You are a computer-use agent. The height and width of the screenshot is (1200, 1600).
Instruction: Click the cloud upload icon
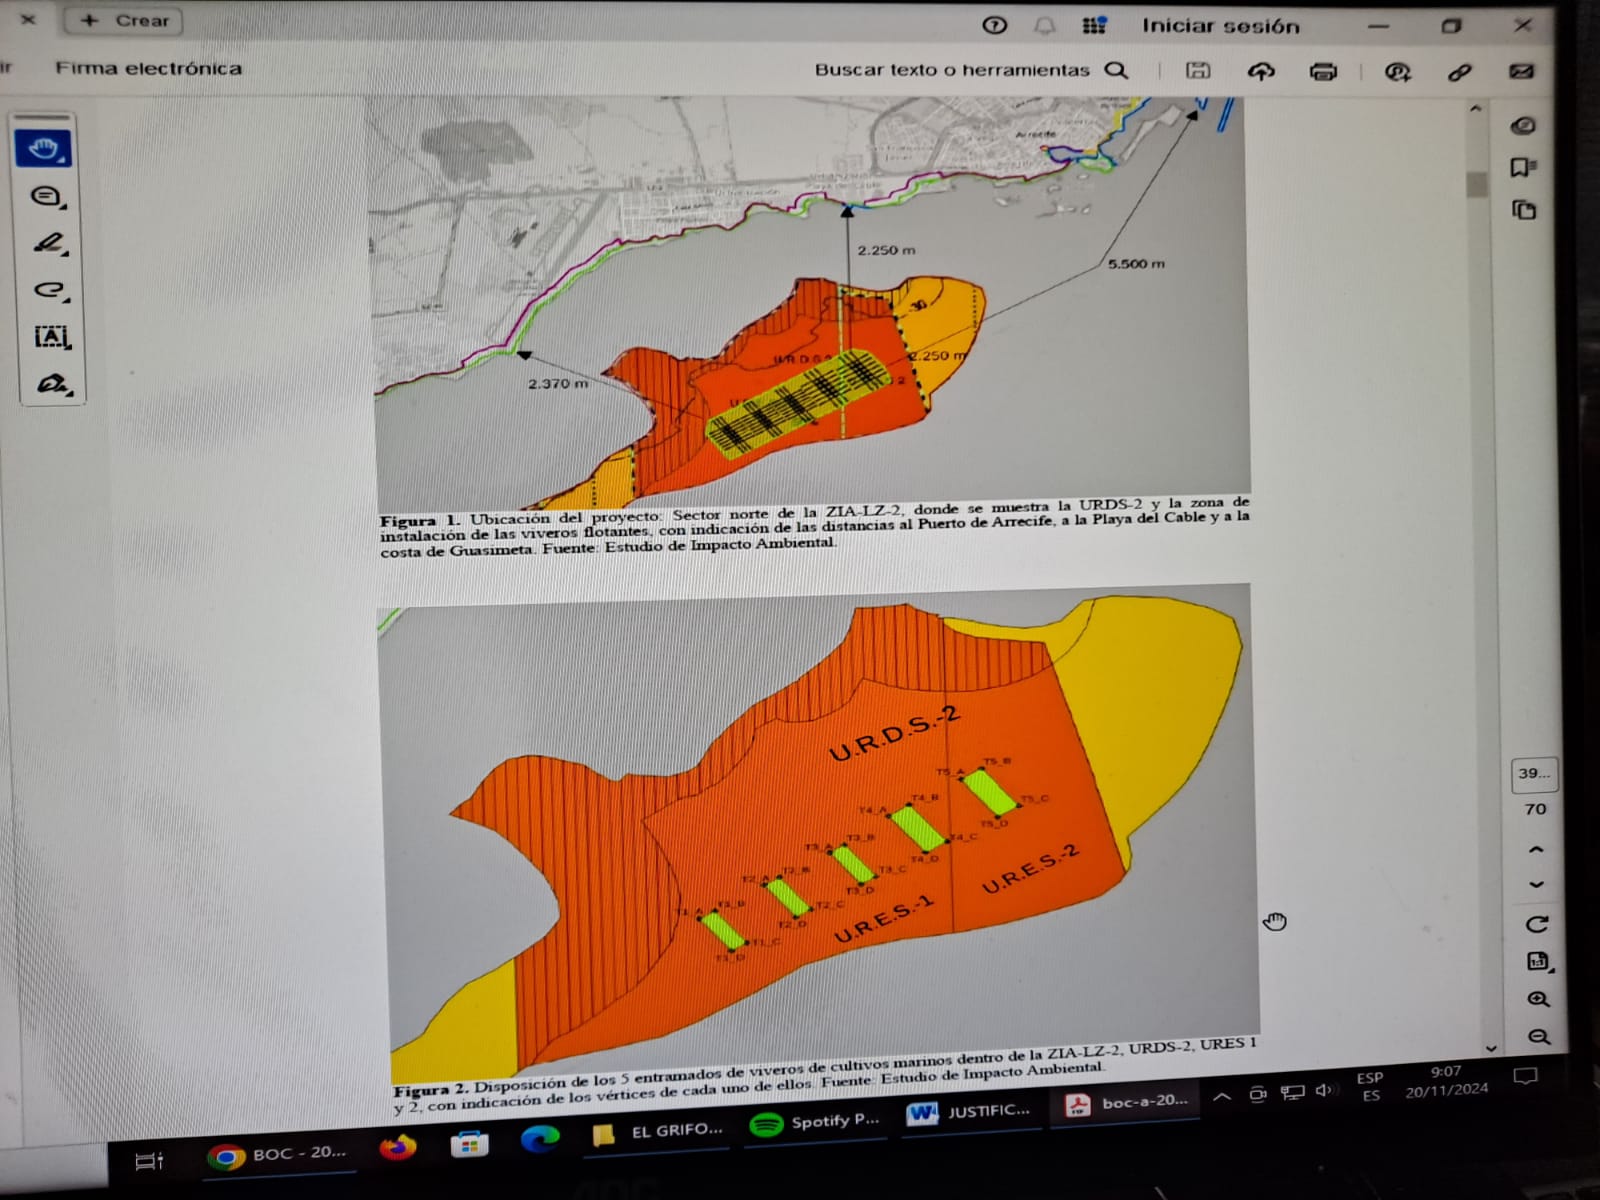pyautogui.click(x=1261, y=71)
